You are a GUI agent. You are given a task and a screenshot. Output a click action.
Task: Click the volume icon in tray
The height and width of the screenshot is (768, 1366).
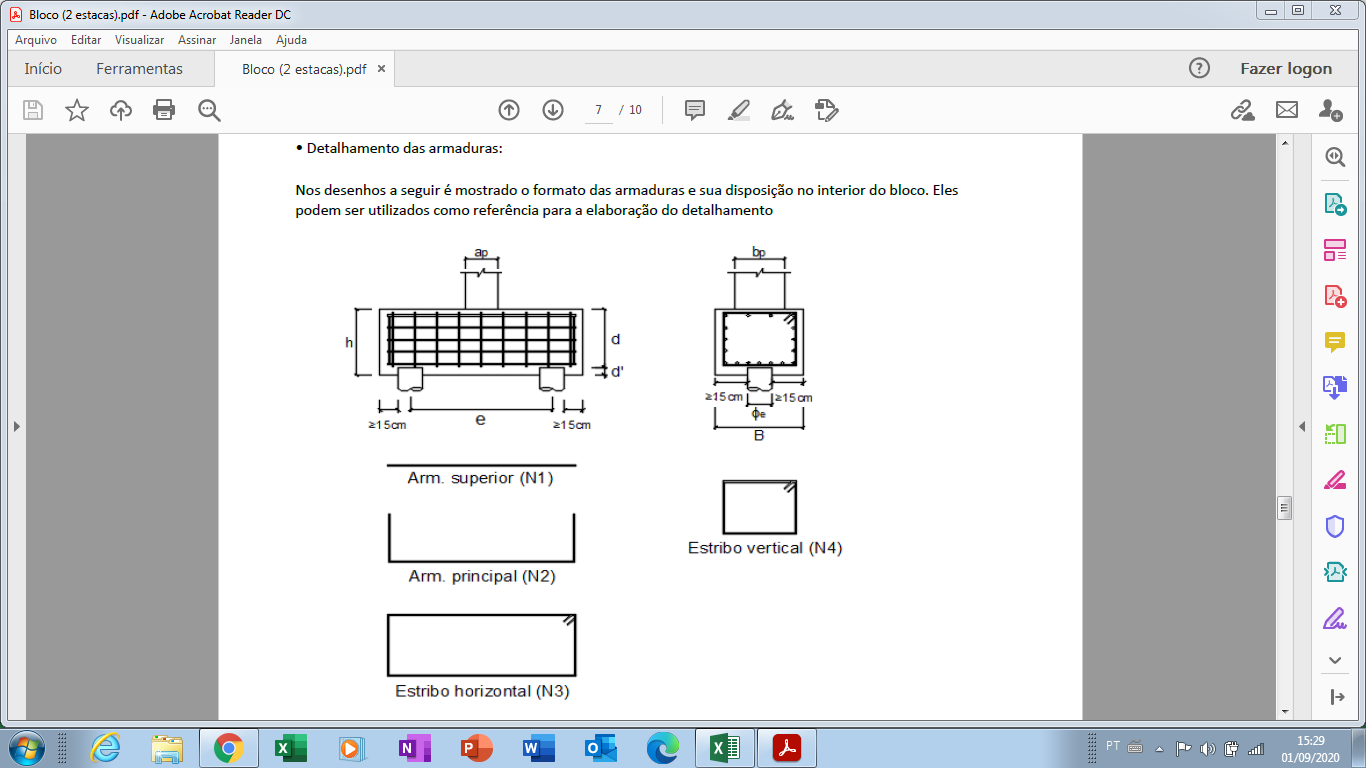1207,748
